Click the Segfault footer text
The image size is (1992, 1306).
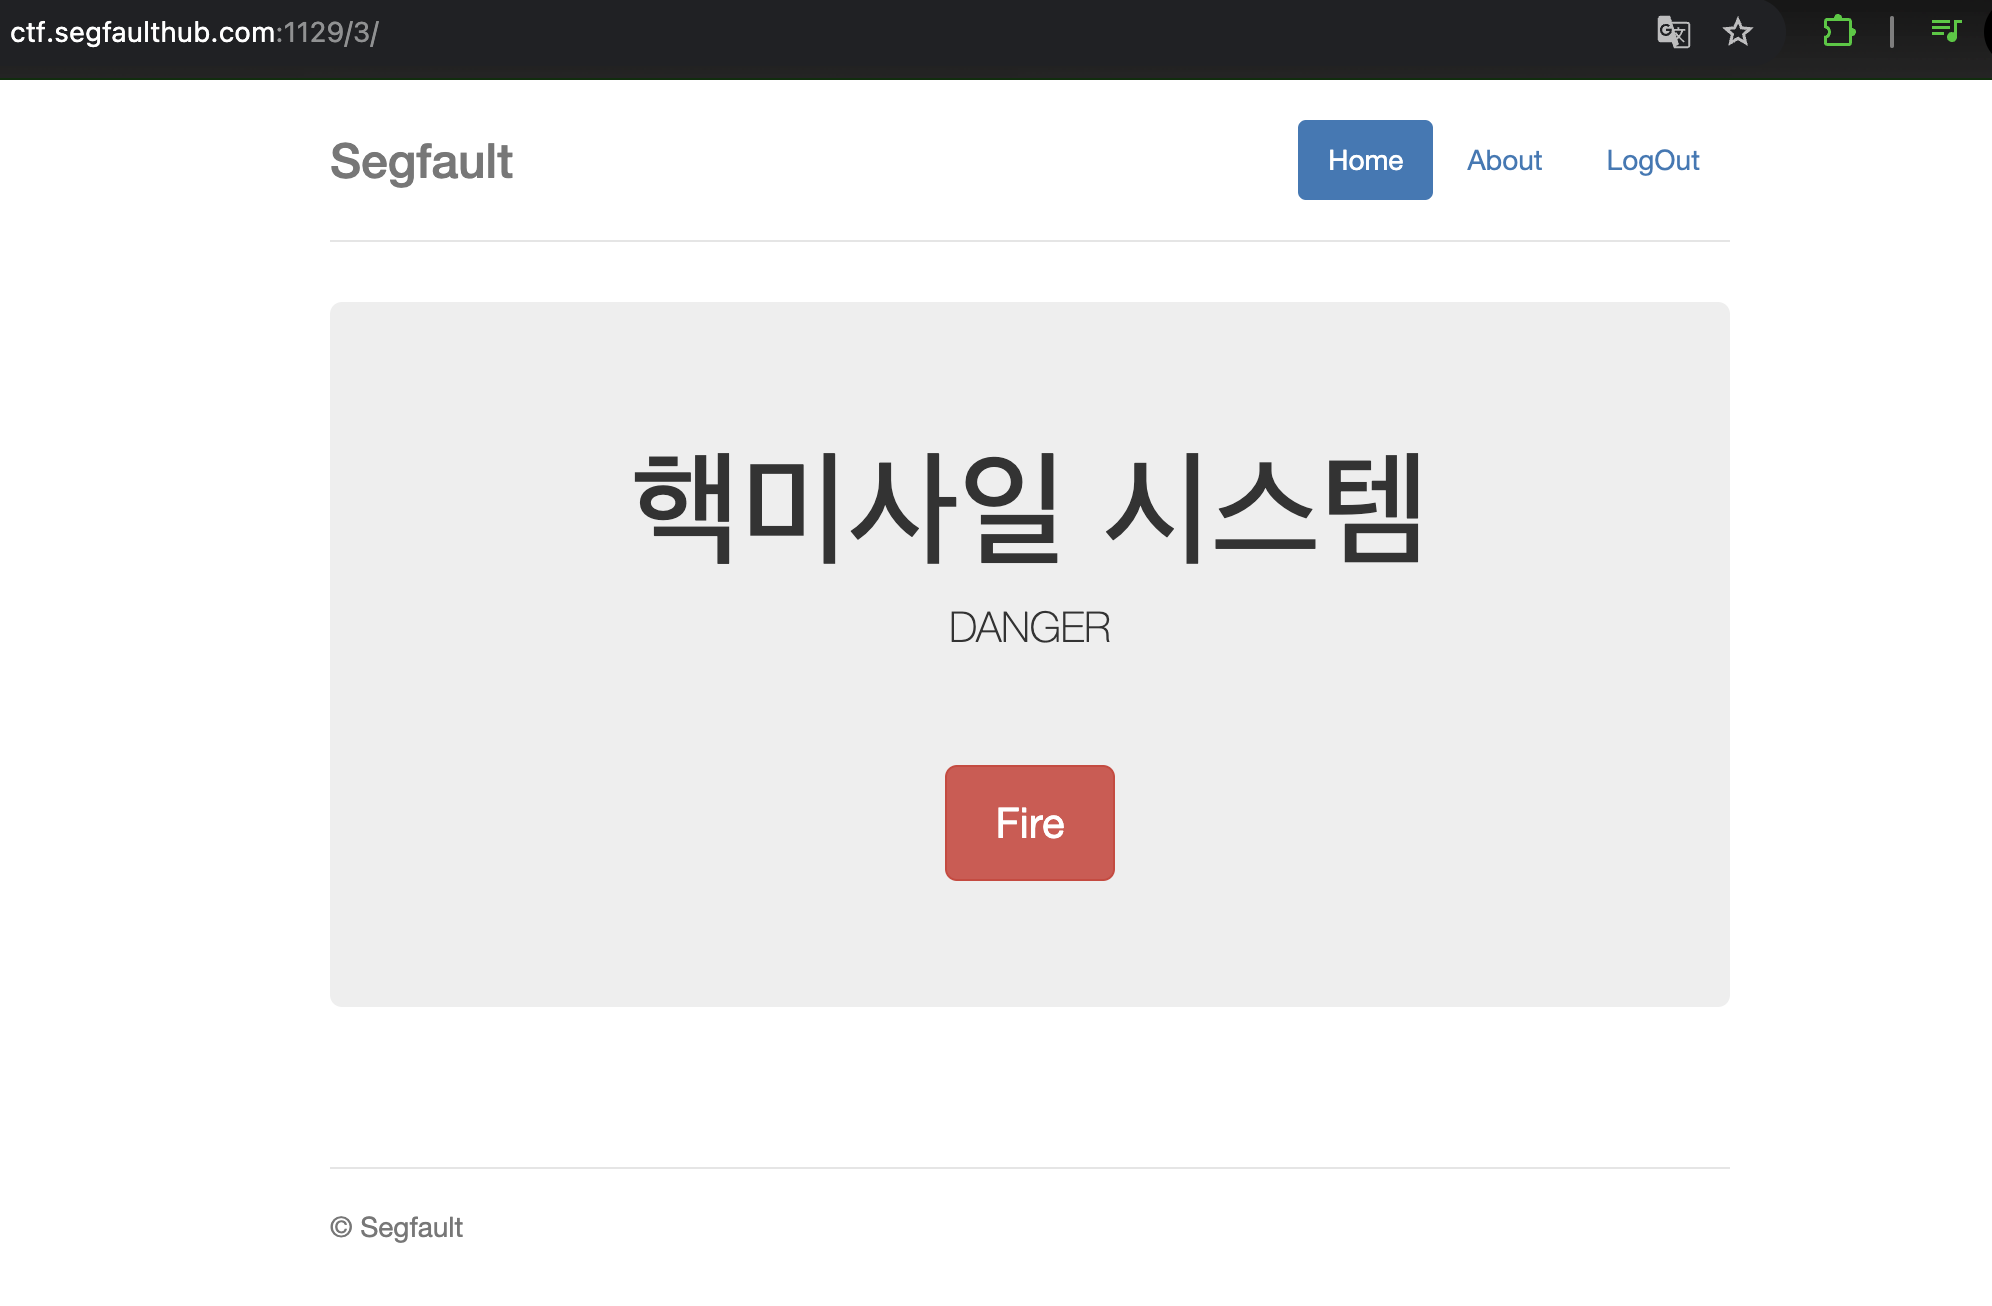[x=411, y=1227]
